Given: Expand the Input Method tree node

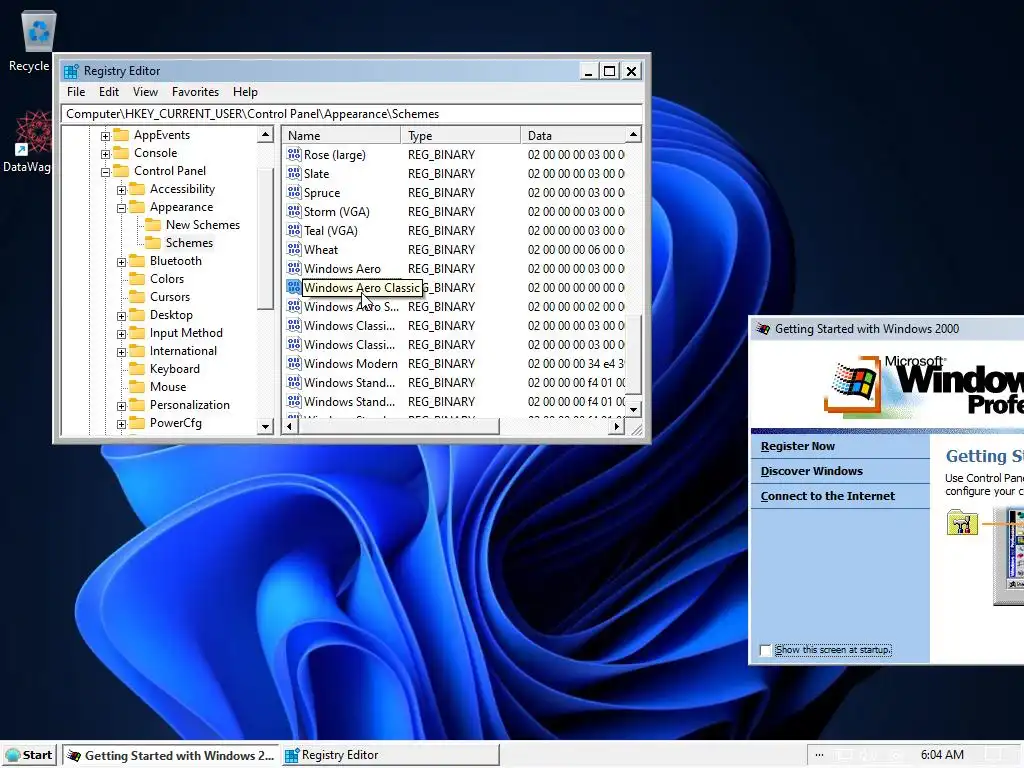Looking at the screenshot, I should click(121, 334).
